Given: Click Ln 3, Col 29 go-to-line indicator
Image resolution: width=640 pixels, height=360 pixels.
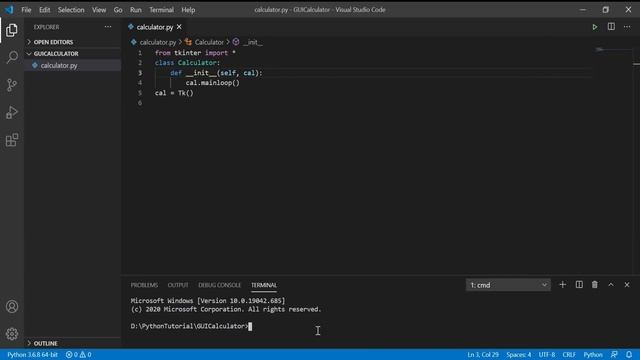Looking at the screenshot, I should (x=483, y=354).
